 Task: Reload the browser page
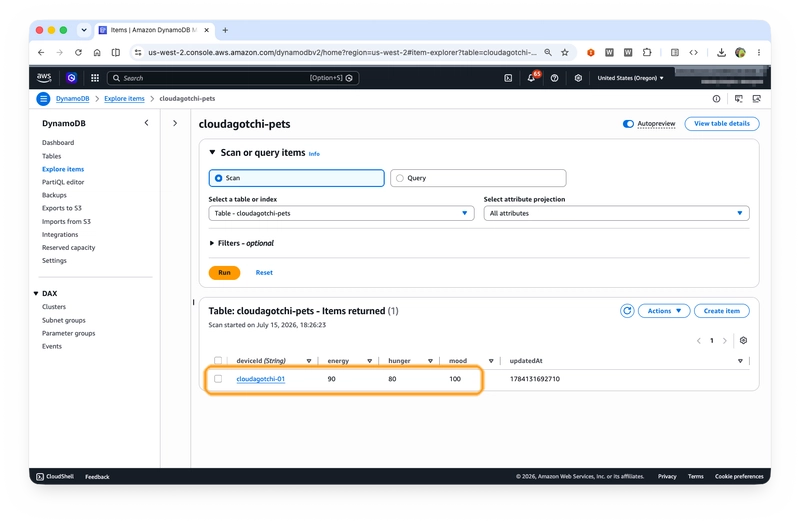click(78, 53)
